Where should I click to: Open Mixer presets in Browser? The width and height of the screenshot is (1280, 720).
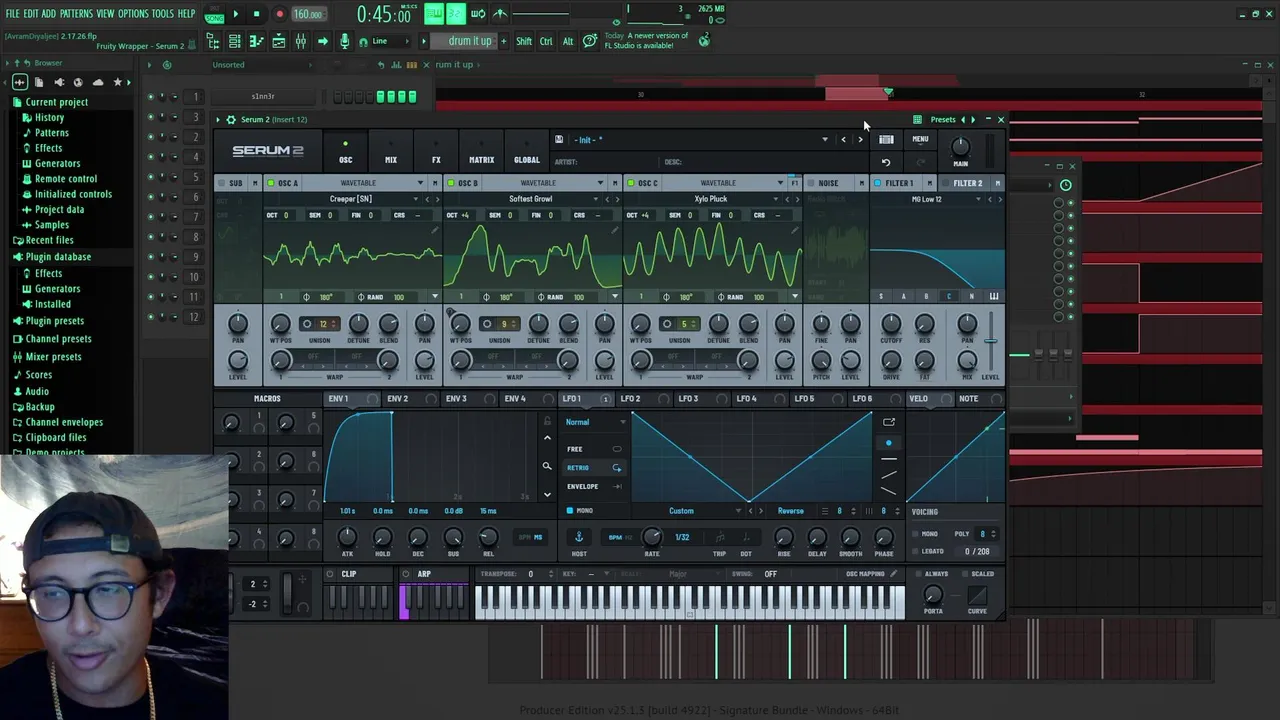pyautogui.click(x=53, y=357)
